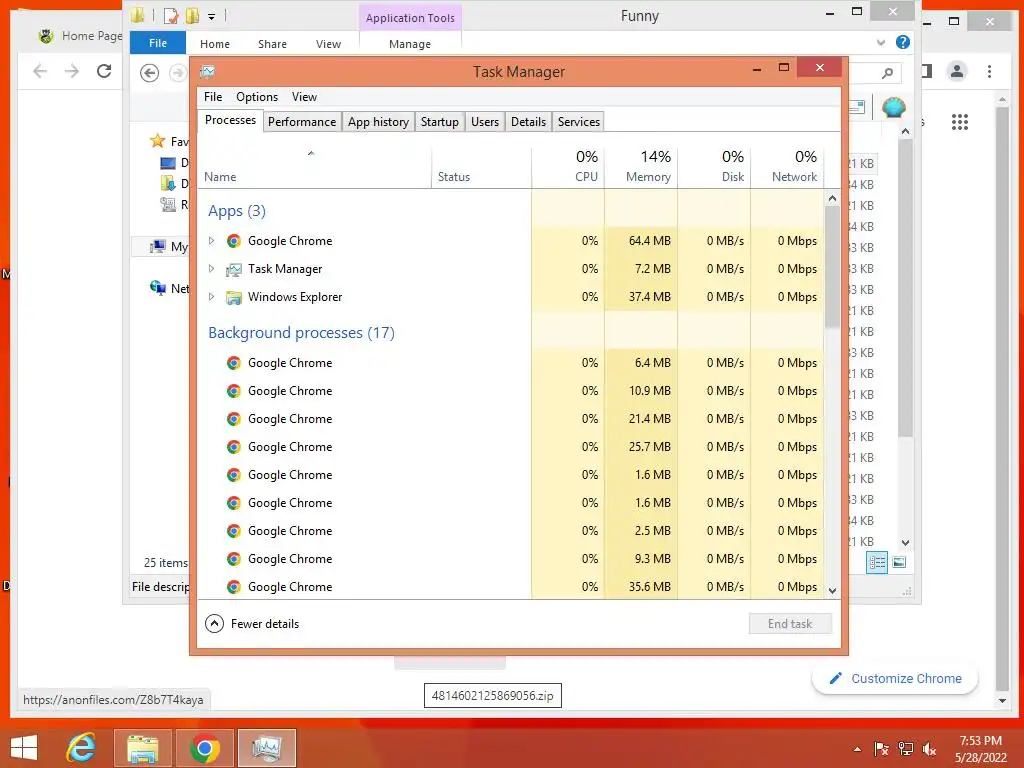
Task: Switch Explorer to large icons view
Action: pos(899,562)
